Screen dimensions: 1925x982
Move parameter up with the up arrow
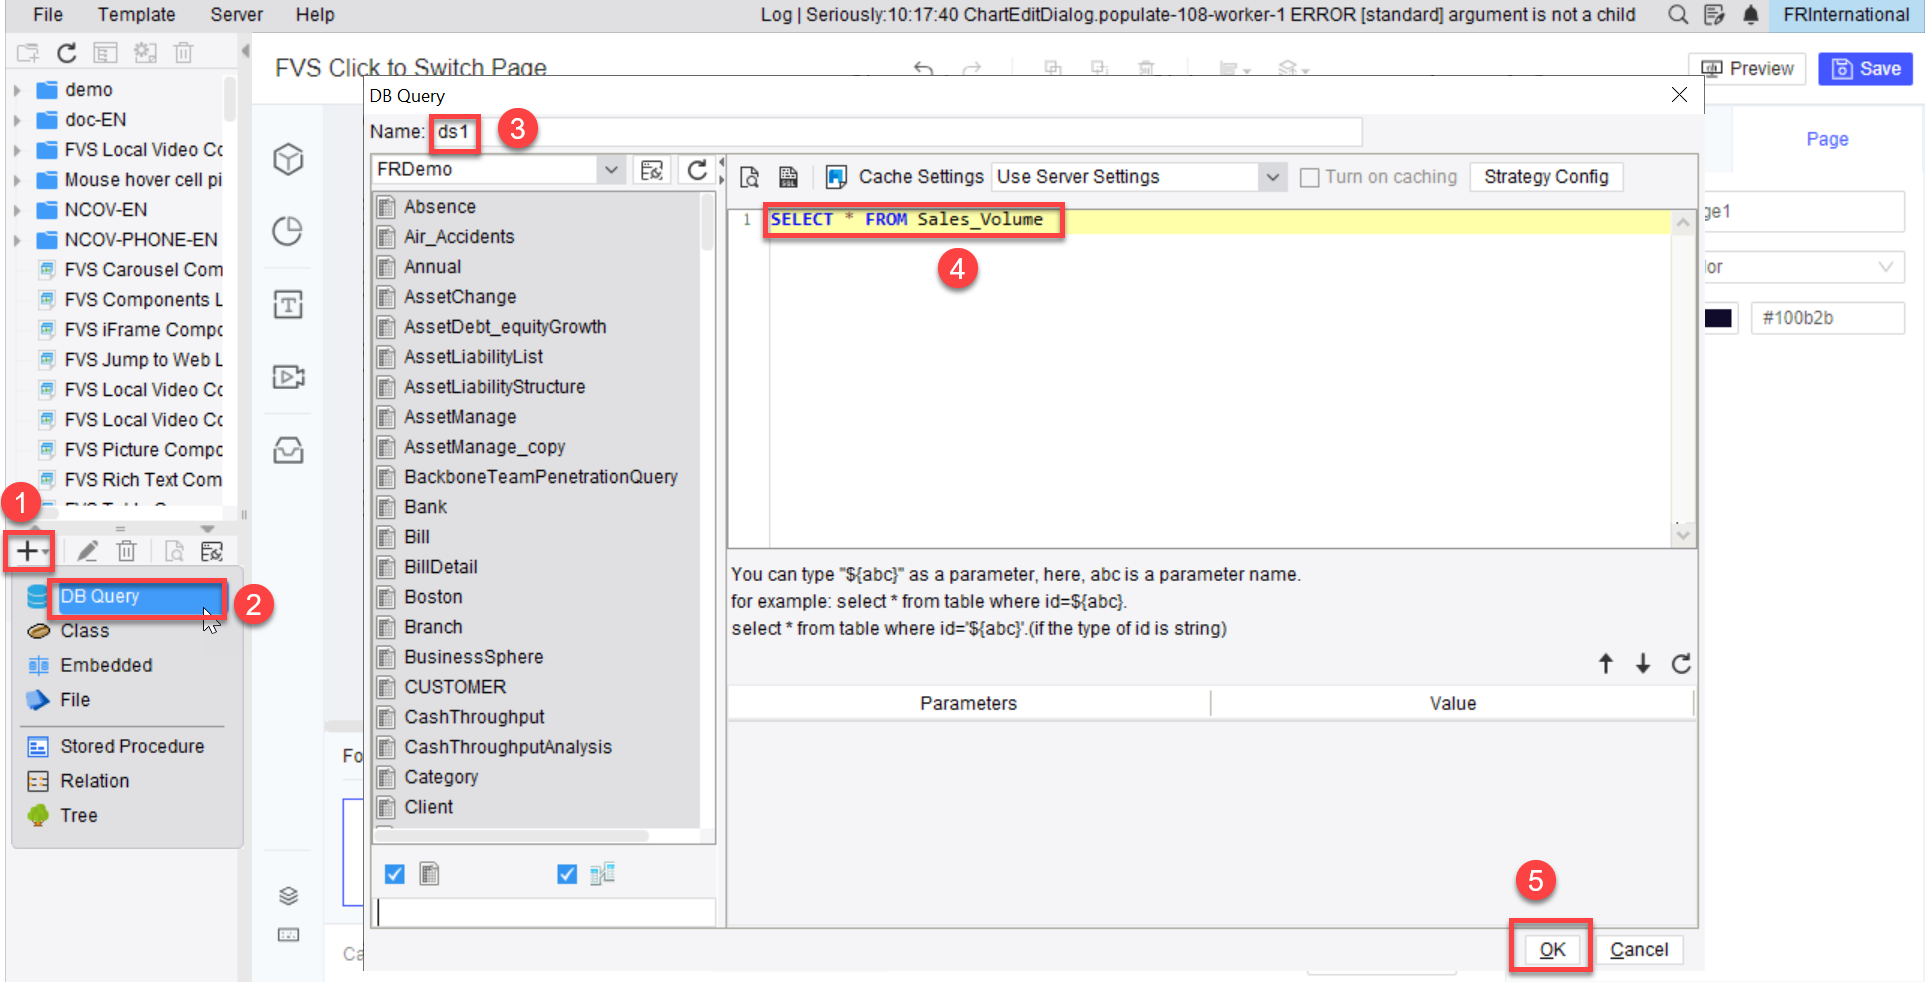(1606, 663)
